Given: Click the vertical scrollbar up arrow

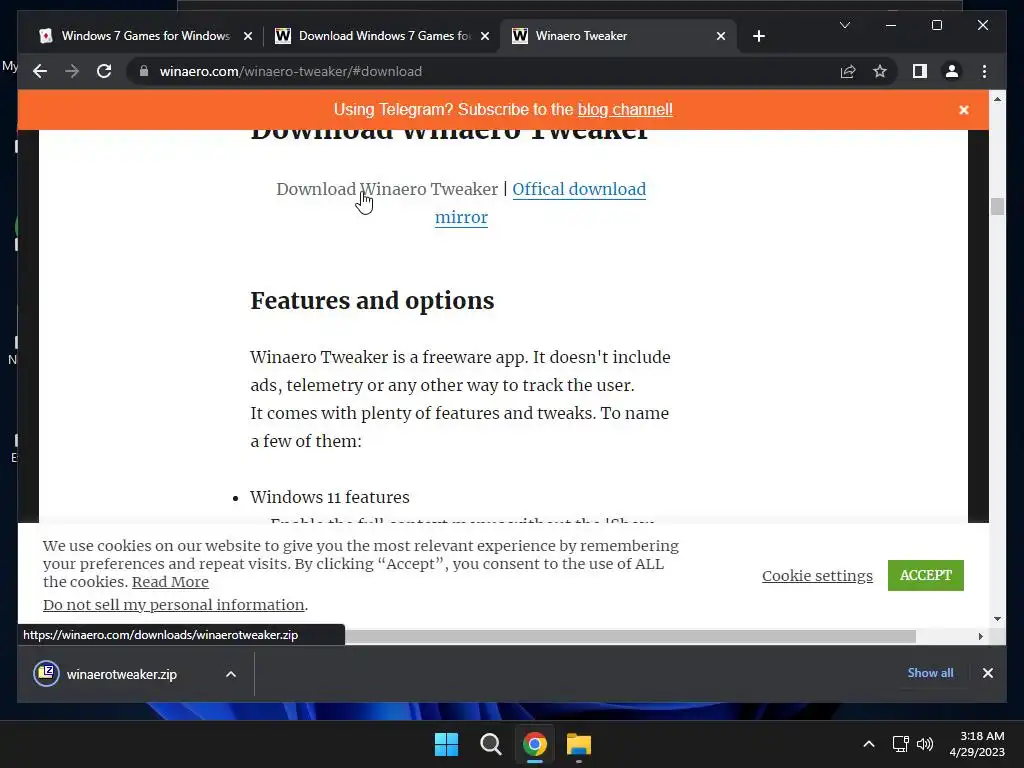Looking at the screenshot, I should click(997, 99).
